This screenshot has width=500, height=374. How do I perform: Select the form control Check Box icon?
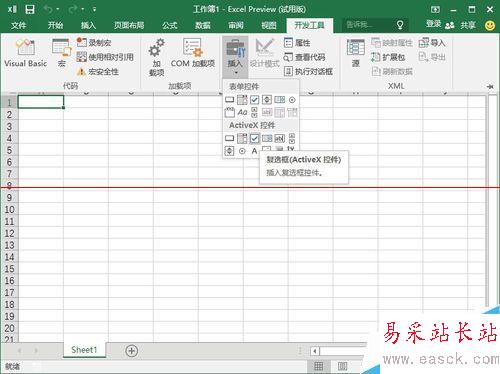coord(254,99)
